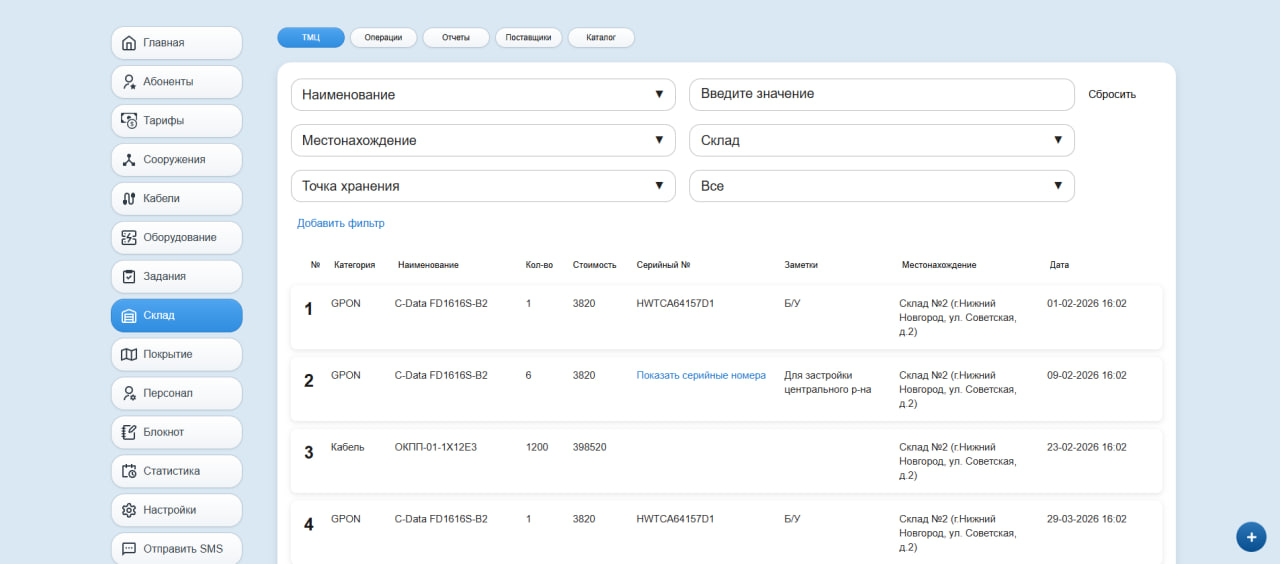Viewport: 1280px width, 564px height.
Task: Click the Блокнот notepad icon
Action: point(128,433)
